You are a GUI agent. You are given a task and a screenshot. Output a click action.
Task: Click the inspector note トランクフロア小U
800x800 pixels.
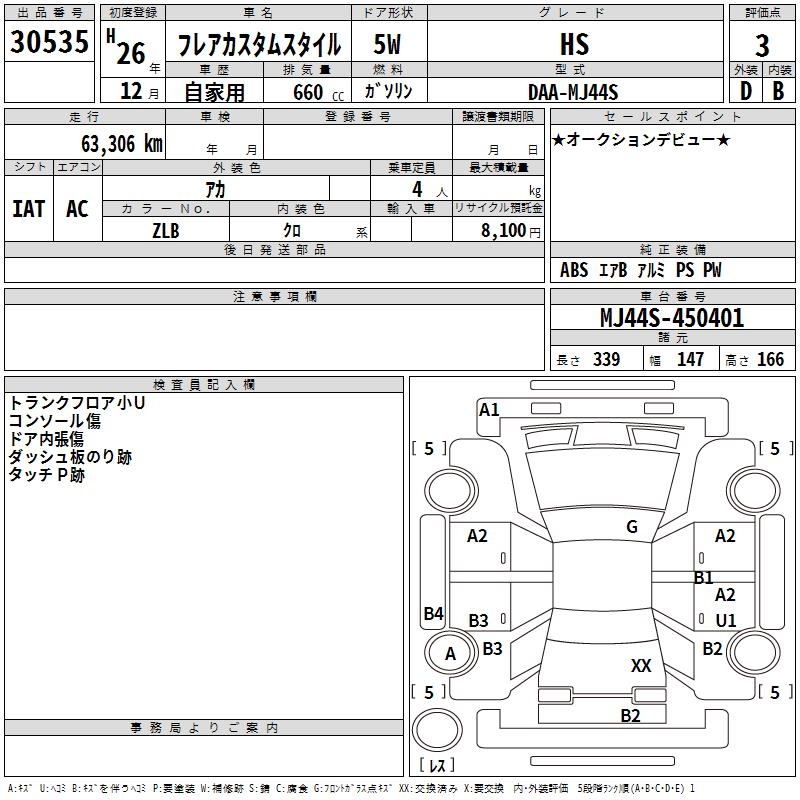tap(77, 403)
